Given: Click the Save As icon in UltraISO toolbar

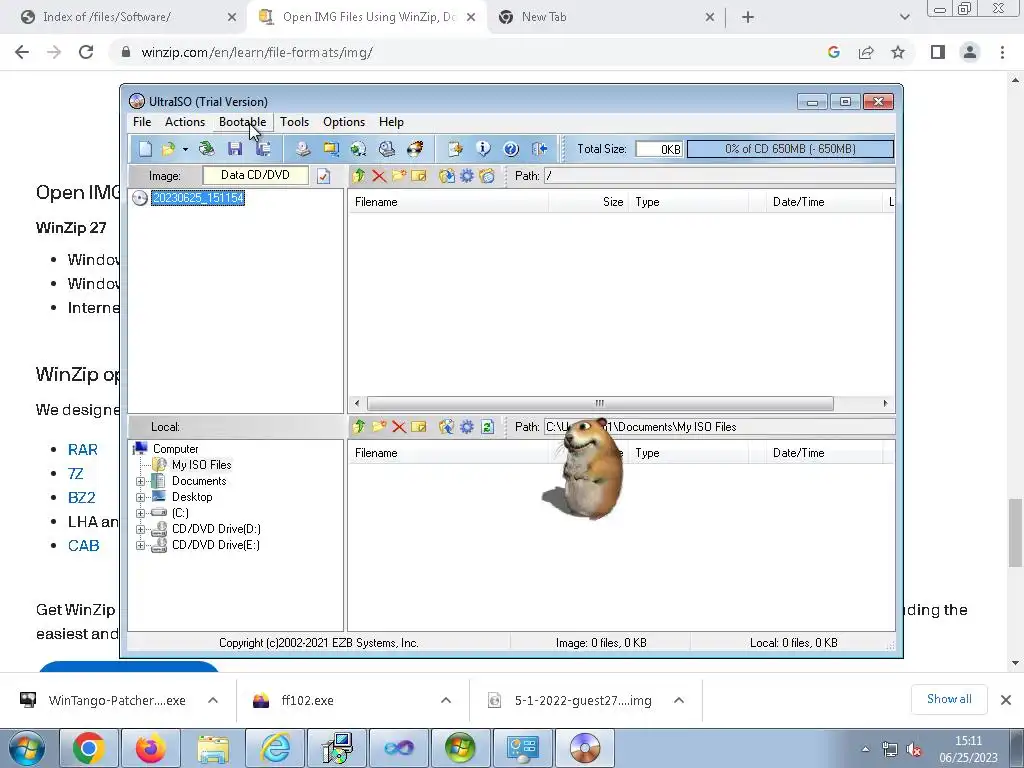Looking at the screenshot, I should pos(263,149).
